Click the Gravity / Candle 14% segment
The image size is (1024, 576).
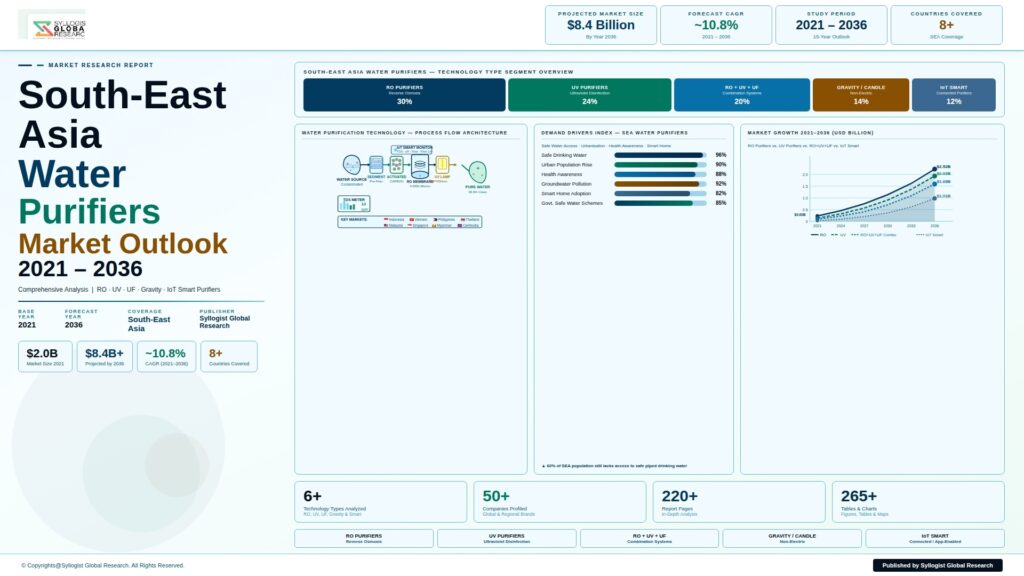[x=860, y=94]
